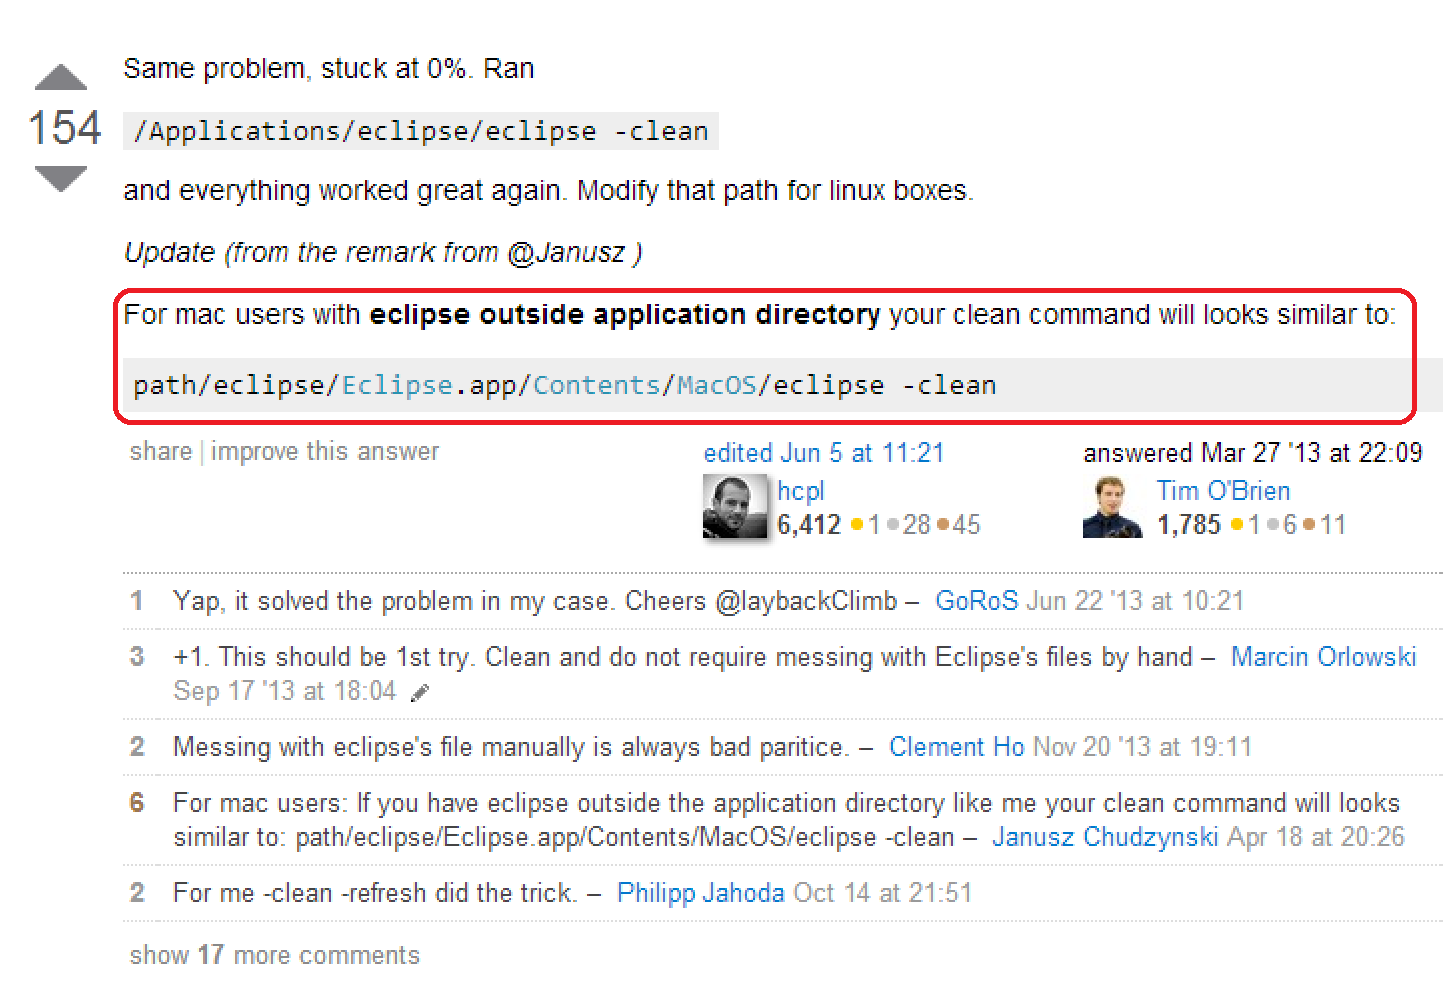Open Philipp Jahoda's profile link
The width and height of the screenshot is (1453, 1003).
click(700, 892)
